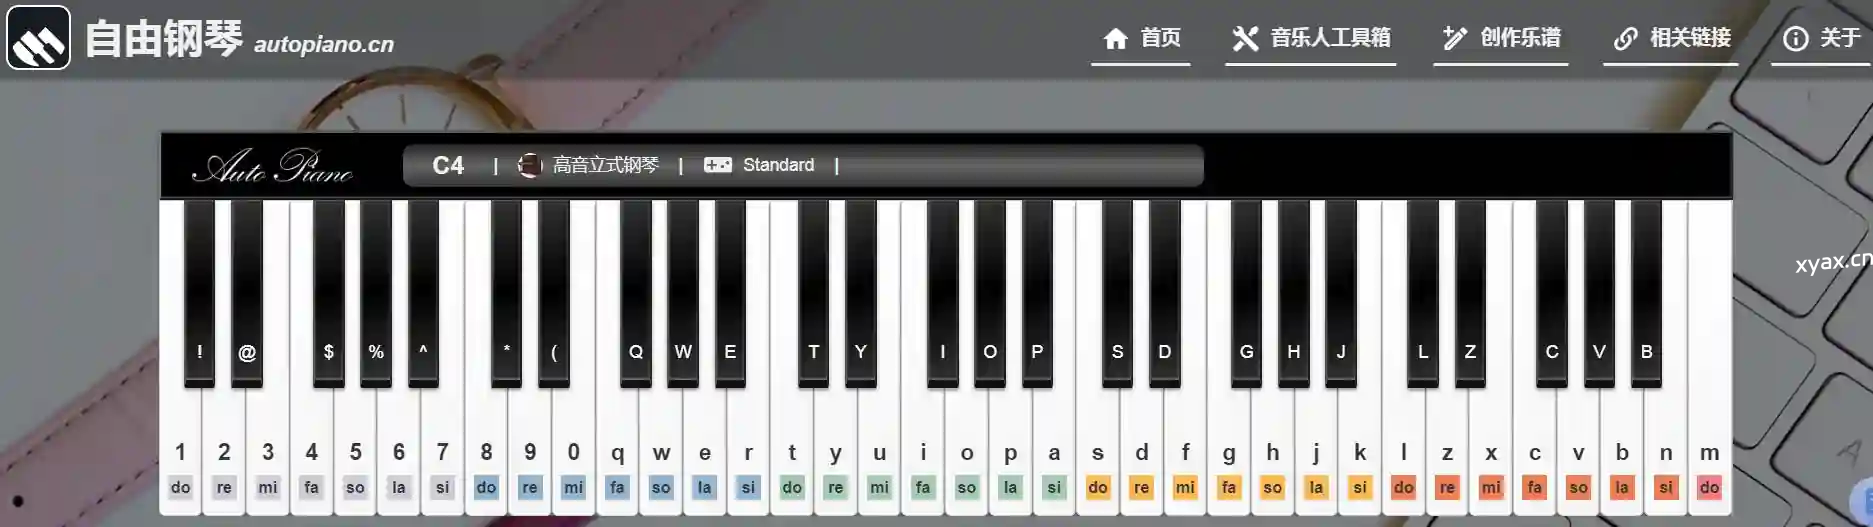The image size is (1873, 527).
Task: Click the autopiano.cn site title
Action: [324, 44]
